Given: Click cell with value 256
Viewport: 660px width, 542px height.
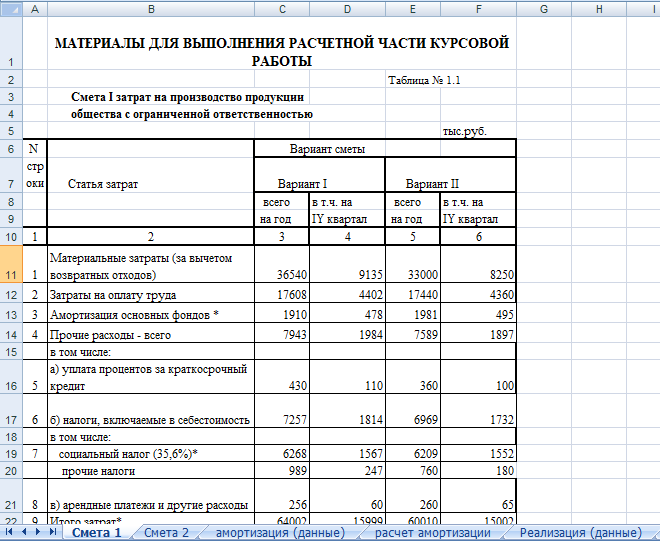Looking at the screenshot, I should click(x=282, y=496).
